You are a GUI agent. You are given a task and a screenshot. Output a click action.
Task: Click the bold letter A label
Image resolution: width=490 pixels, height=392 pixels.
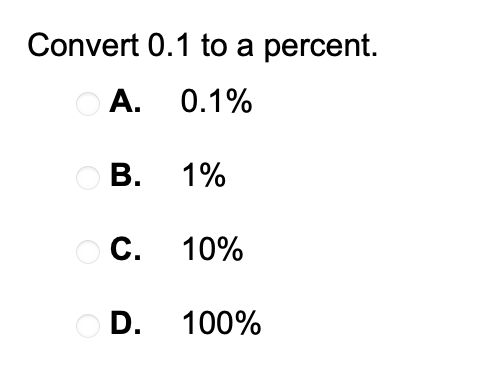pos(125,101)
